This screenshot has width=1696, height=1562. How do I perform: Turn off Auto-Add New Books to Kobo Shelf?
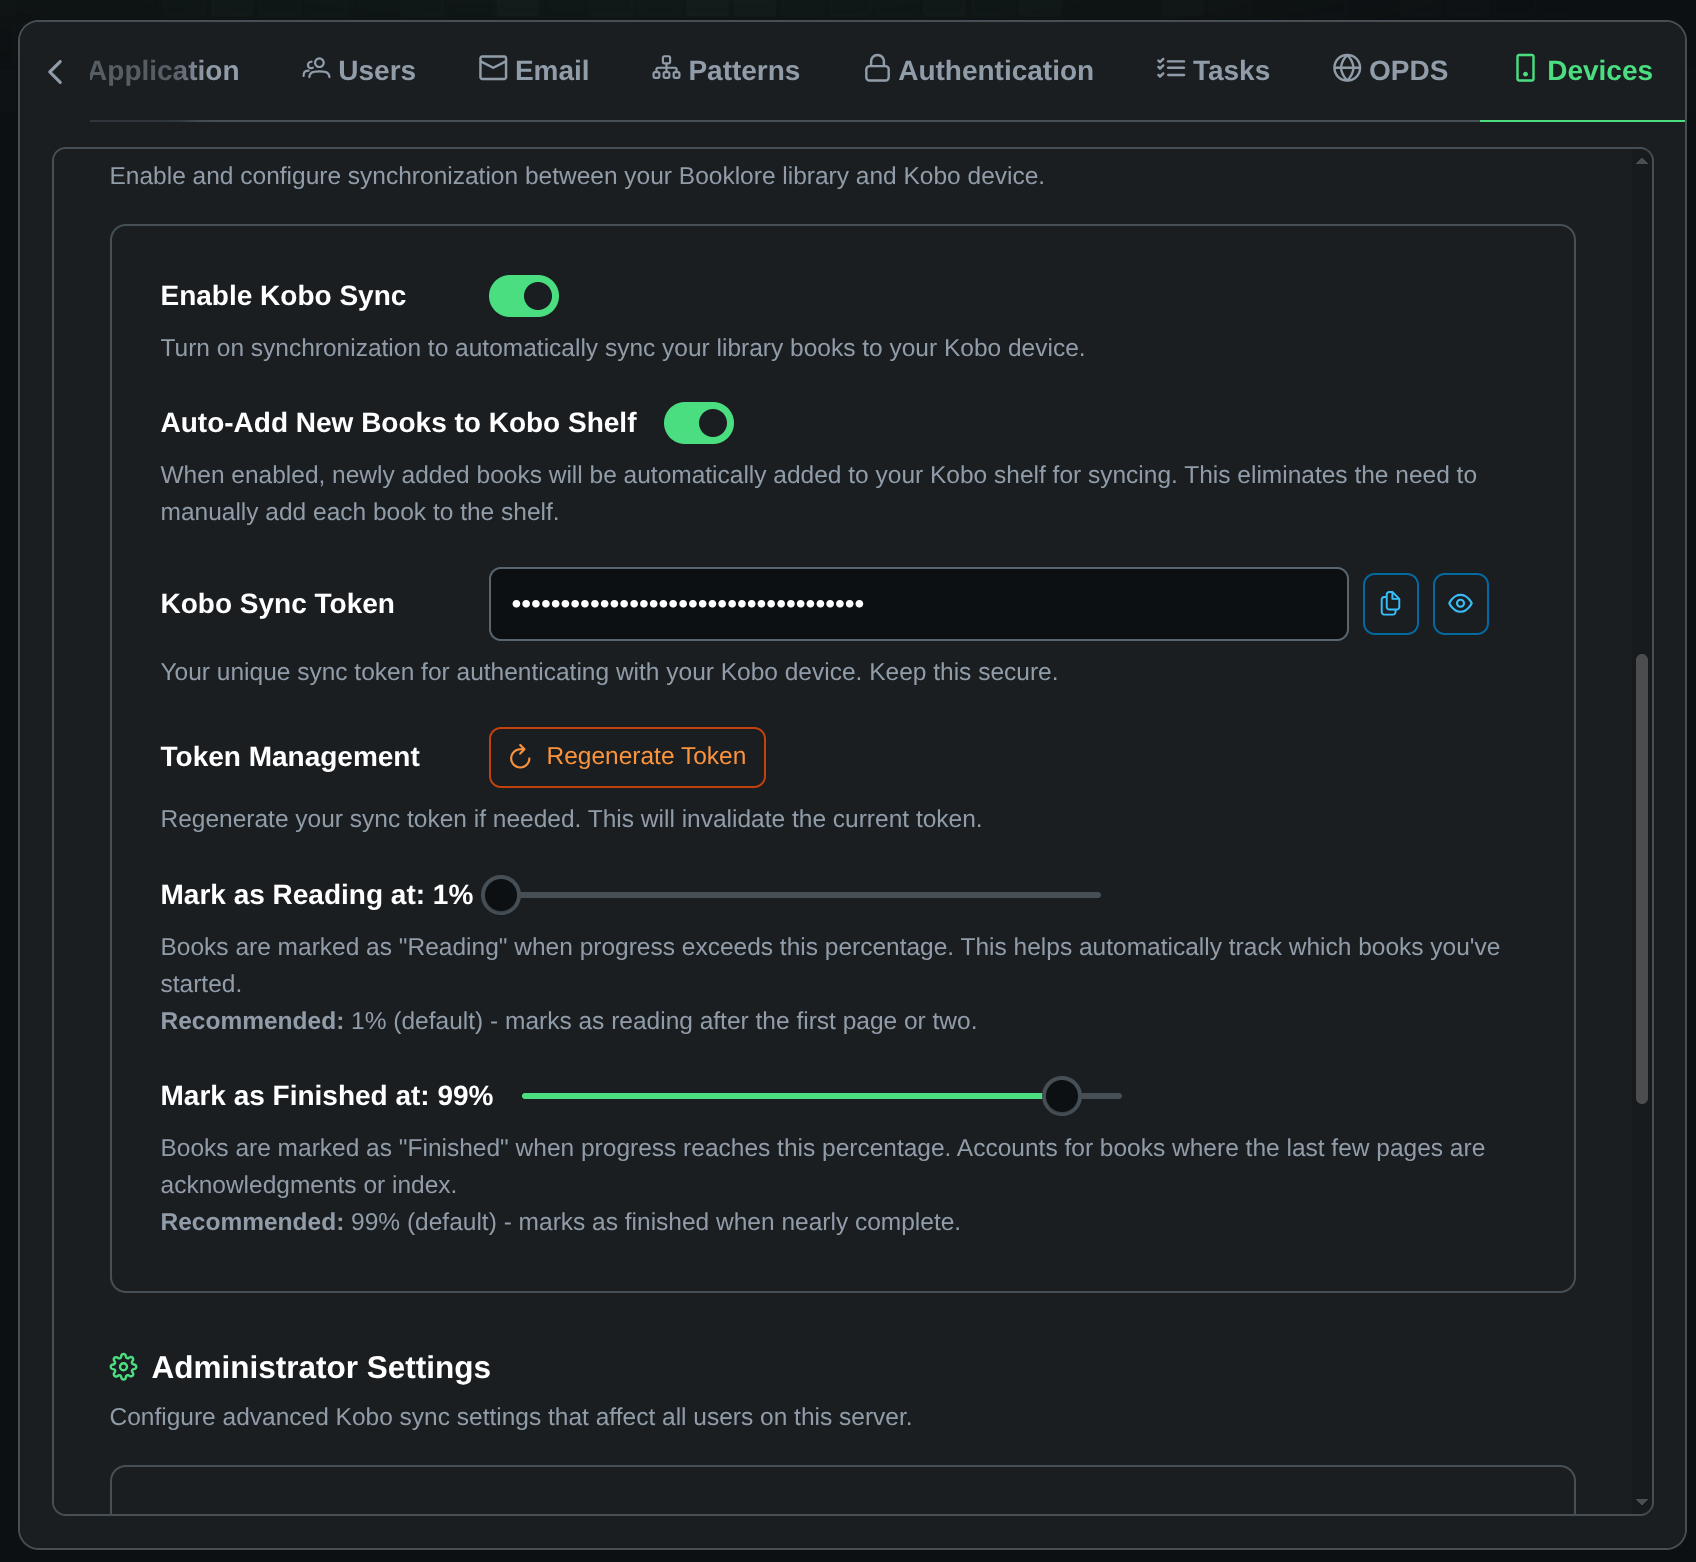click(x=699, y=423)
